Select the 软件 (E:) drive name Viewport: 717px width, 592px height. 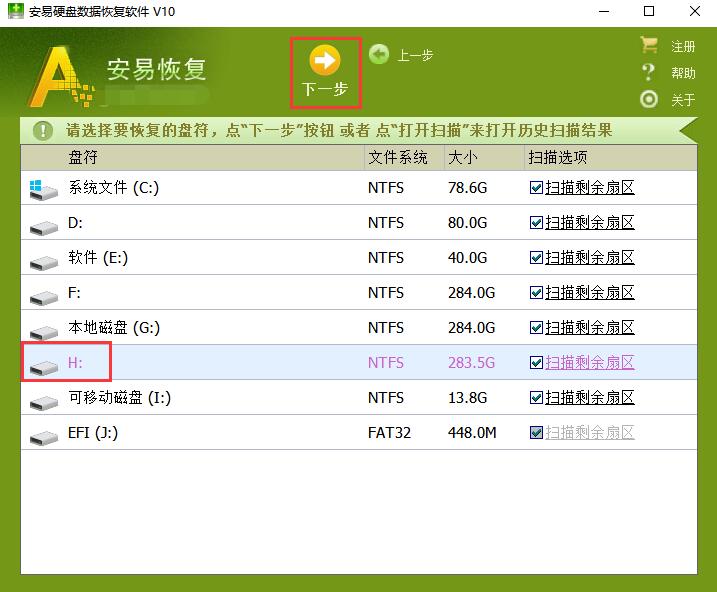[98, 257]
